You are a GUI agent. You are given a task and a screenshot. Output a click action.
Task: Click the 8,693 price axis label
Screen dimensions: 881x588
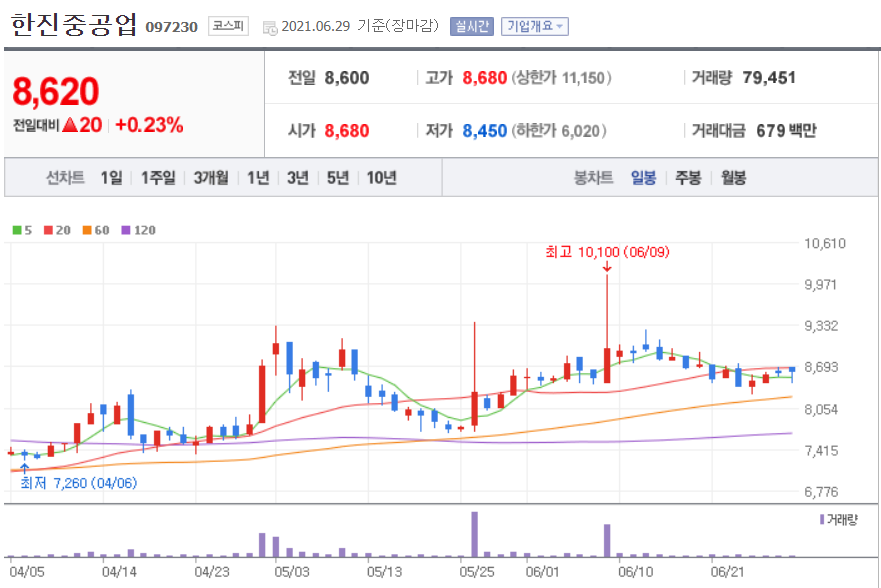[x=821, y=367]
